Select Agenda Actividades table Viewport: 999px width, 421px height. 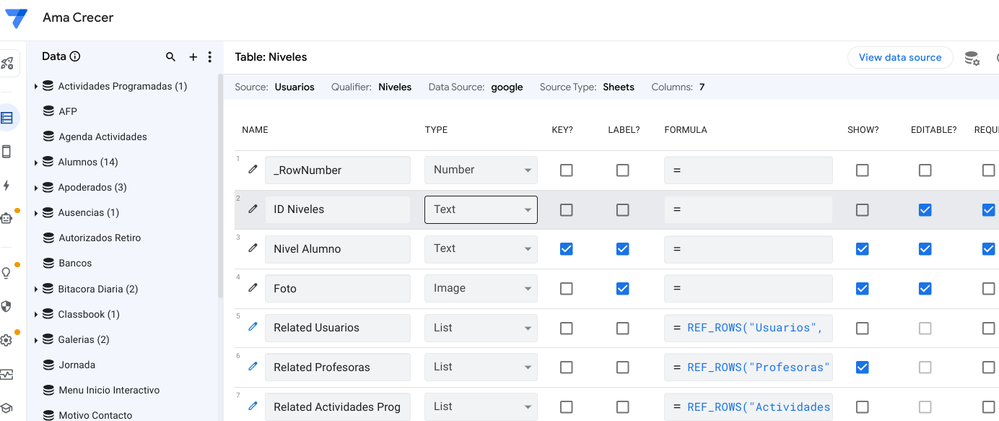click(x=103, y=136)
